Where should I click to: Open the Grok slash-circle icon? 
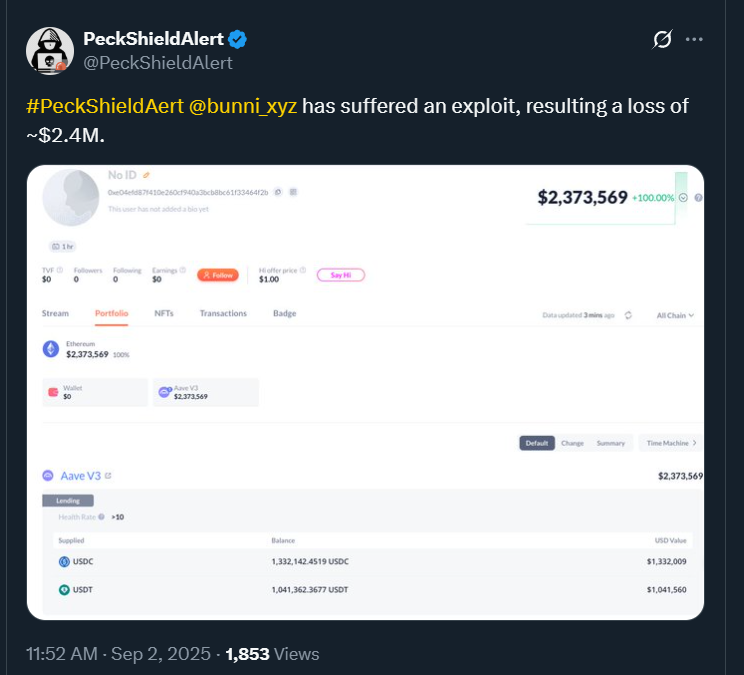pyautogui.click(x=662, y=39)
